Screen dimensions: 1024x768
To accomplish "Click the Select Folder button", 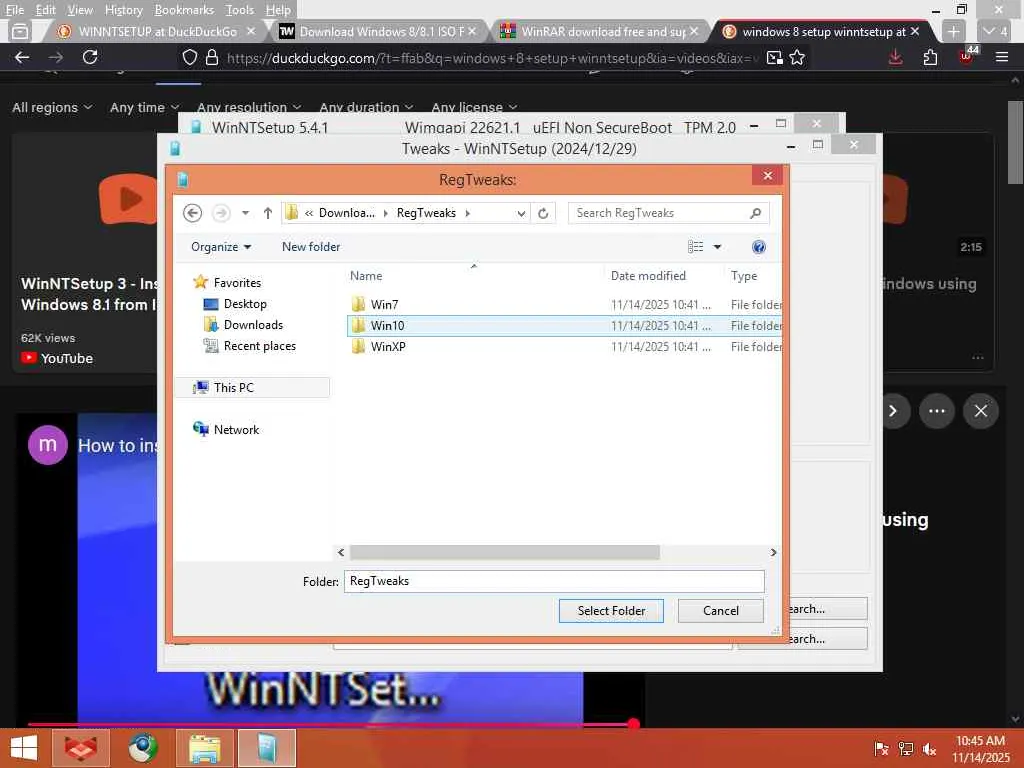I will [x=611, y=611].
